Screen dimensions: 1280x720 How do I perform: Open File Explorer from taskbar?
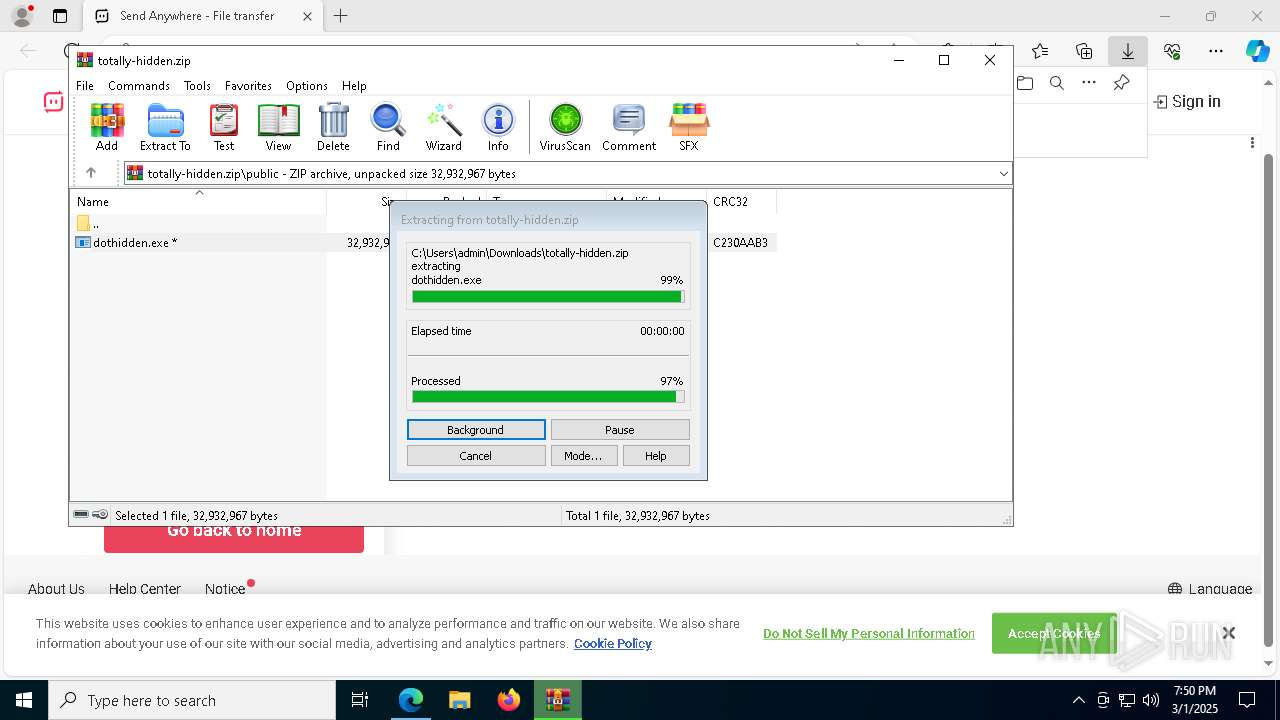tap(459, 700)
